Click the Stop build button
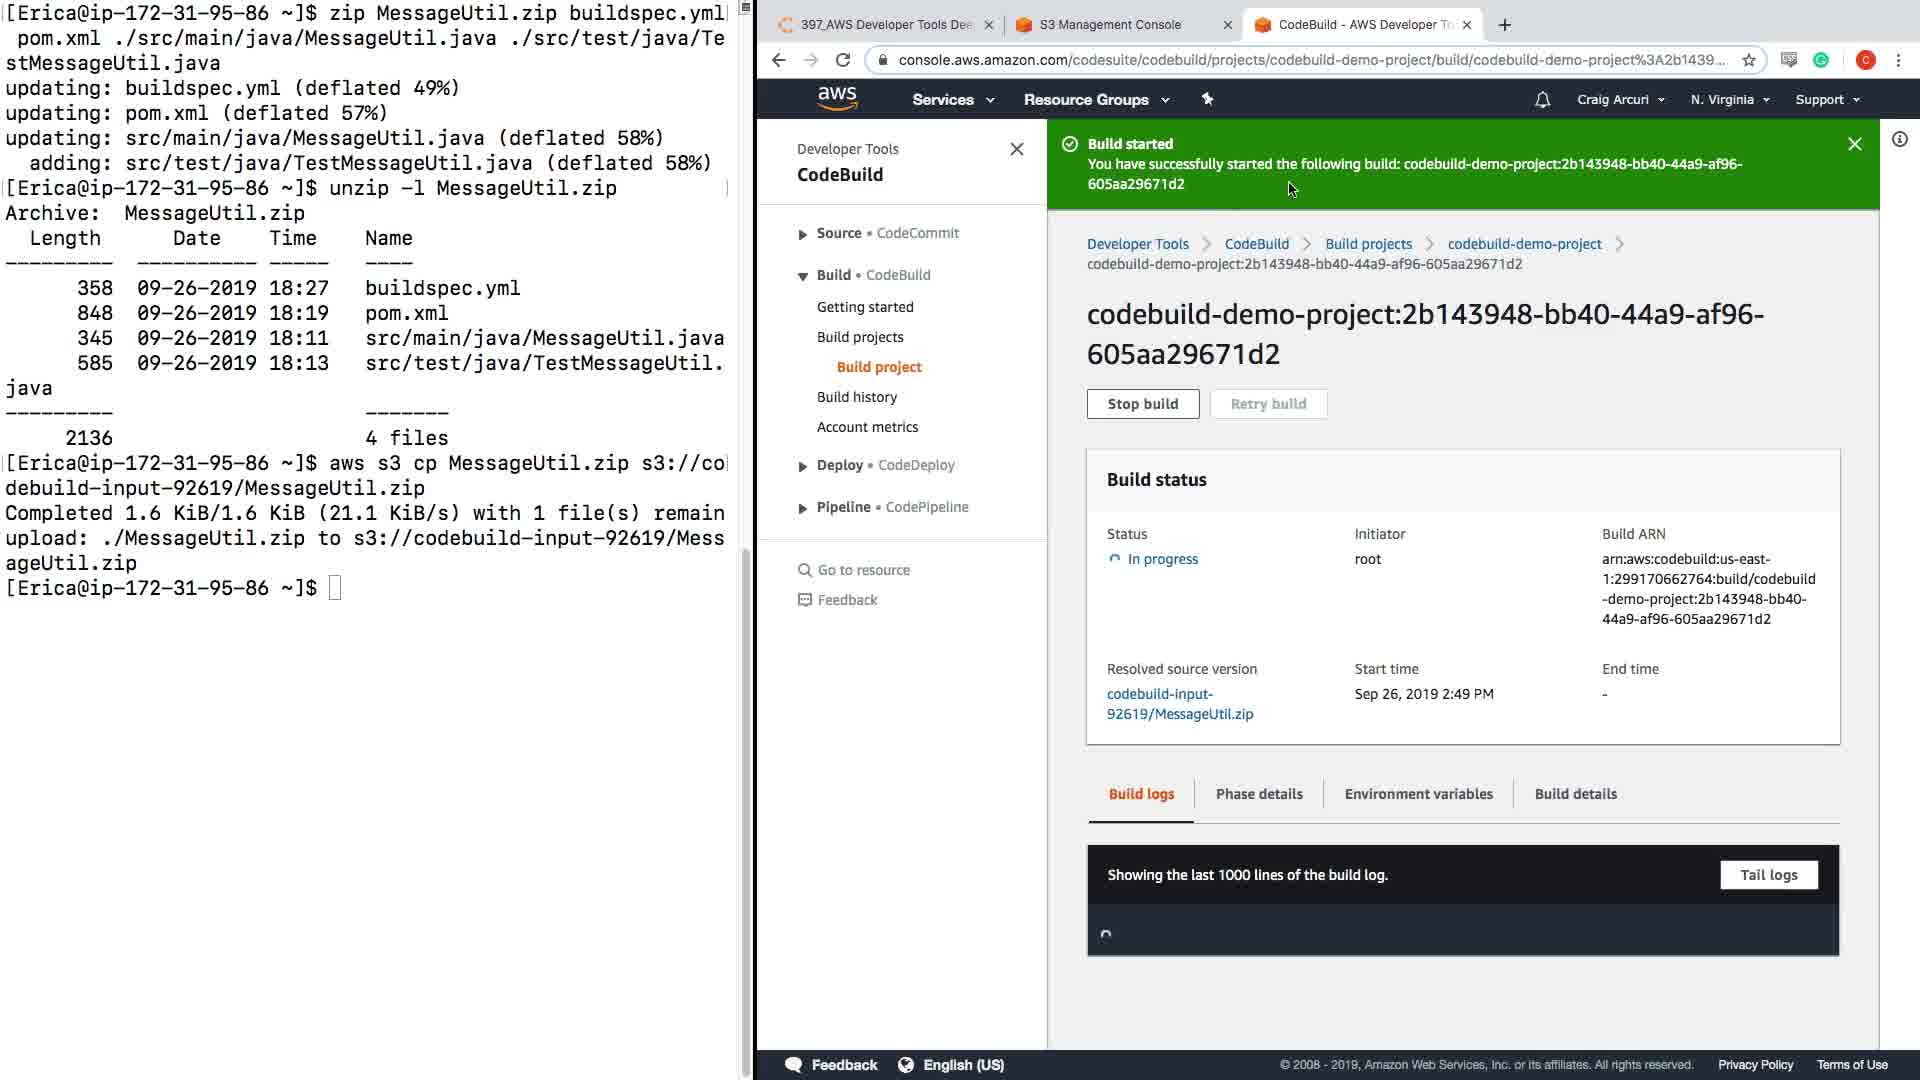Screen dimensions: 1920x1080 point(1142,404)
